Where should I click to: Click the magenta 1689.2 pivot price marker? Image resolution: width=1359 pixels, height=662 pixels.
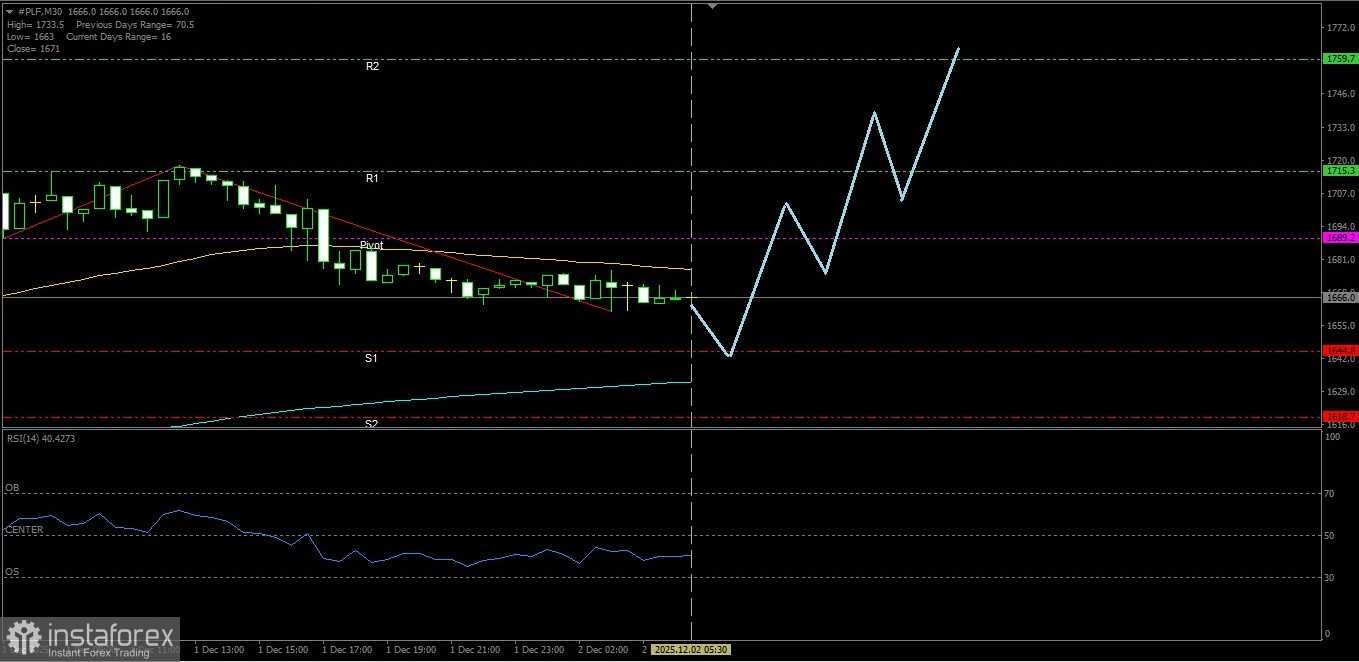1339,238
